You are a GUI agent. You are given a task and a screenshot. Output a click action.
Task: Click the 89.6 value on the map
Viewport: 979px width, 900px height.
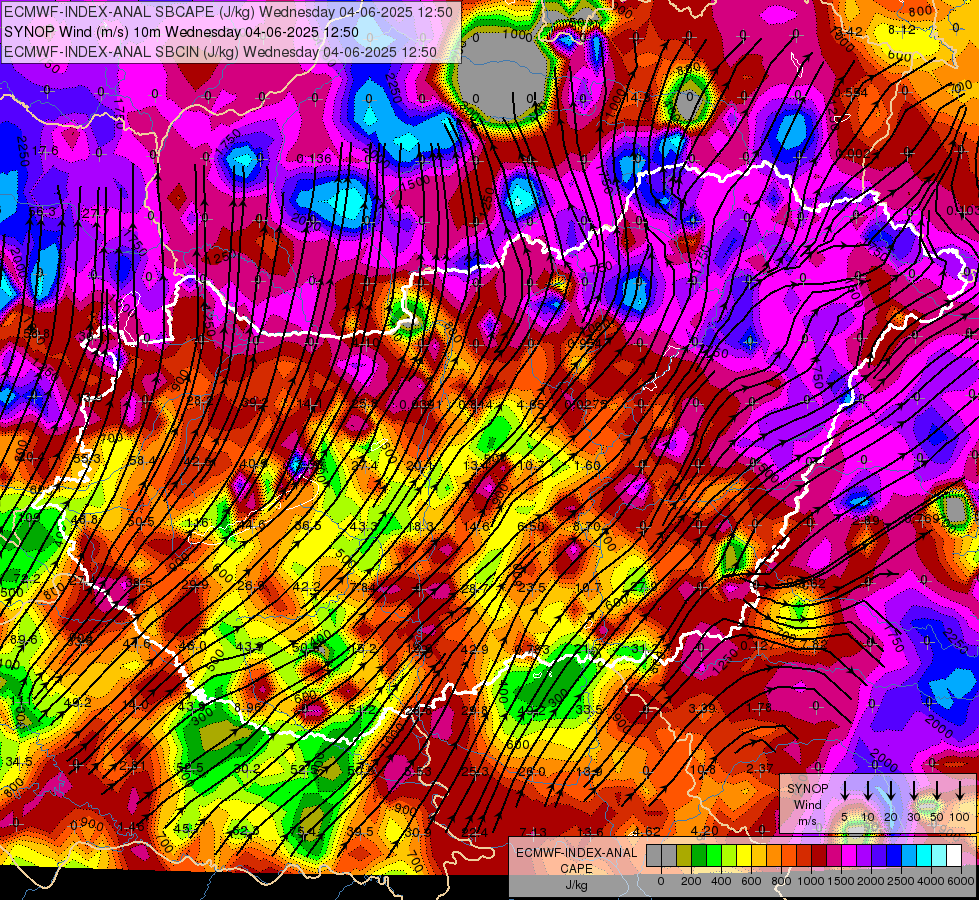23,640
